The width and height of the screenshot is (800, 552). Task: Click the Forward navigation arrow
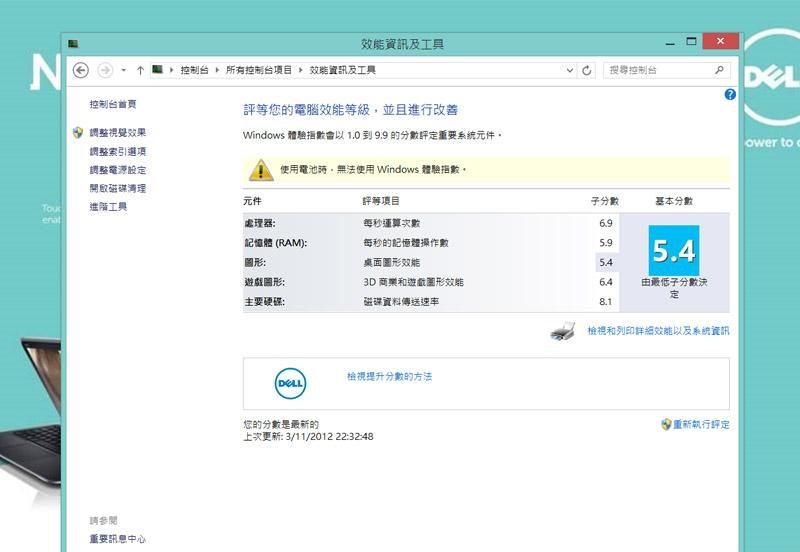[x=104, y=70]
